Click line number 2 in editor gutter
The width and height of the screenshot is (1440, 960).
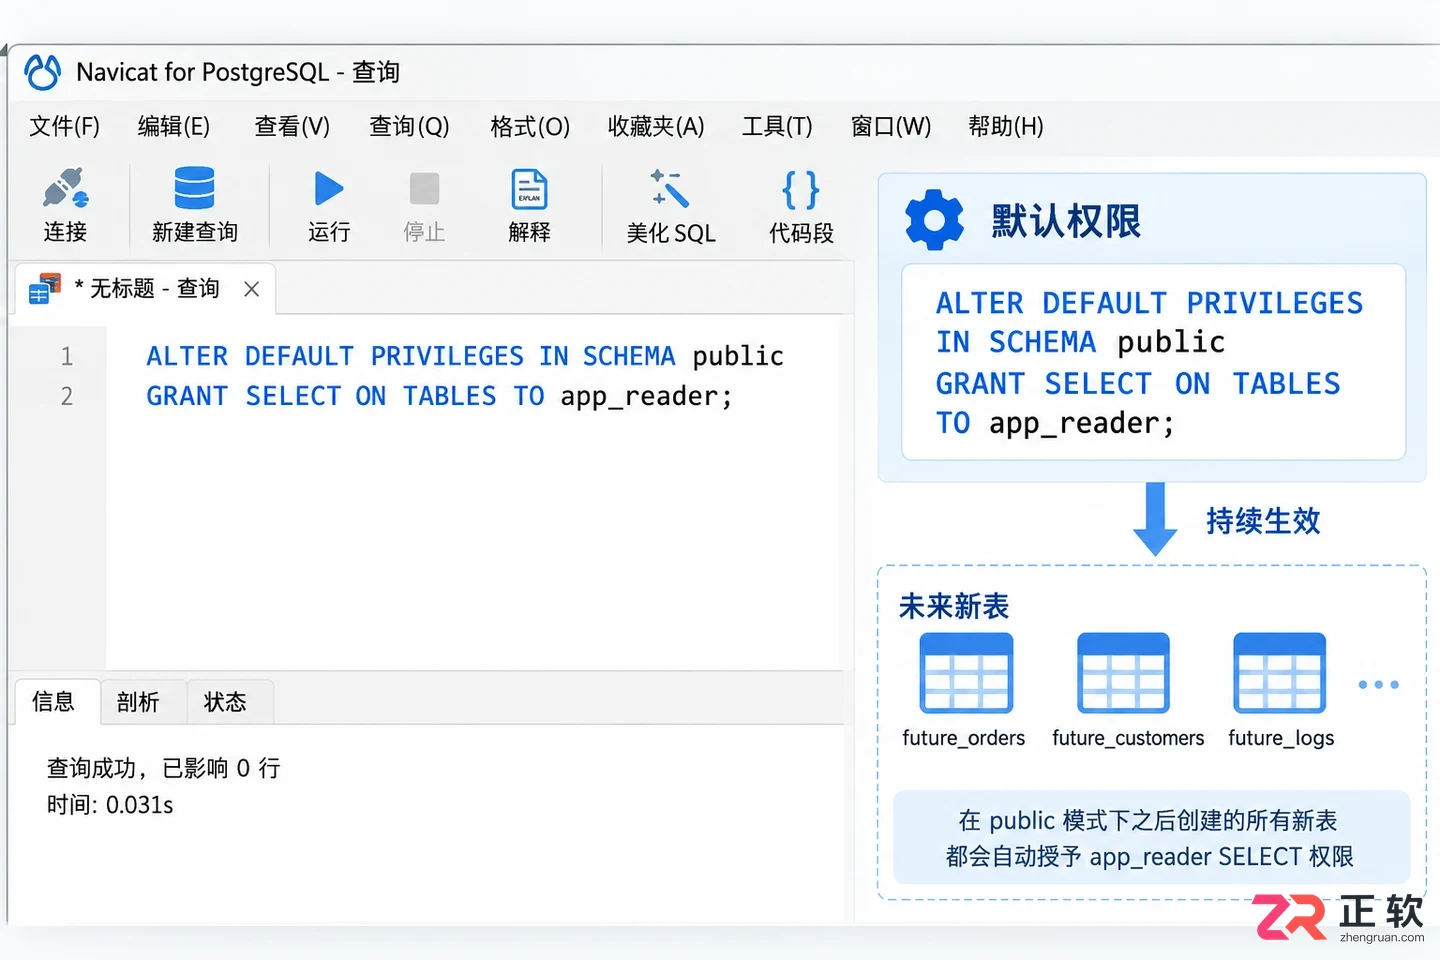67,396
